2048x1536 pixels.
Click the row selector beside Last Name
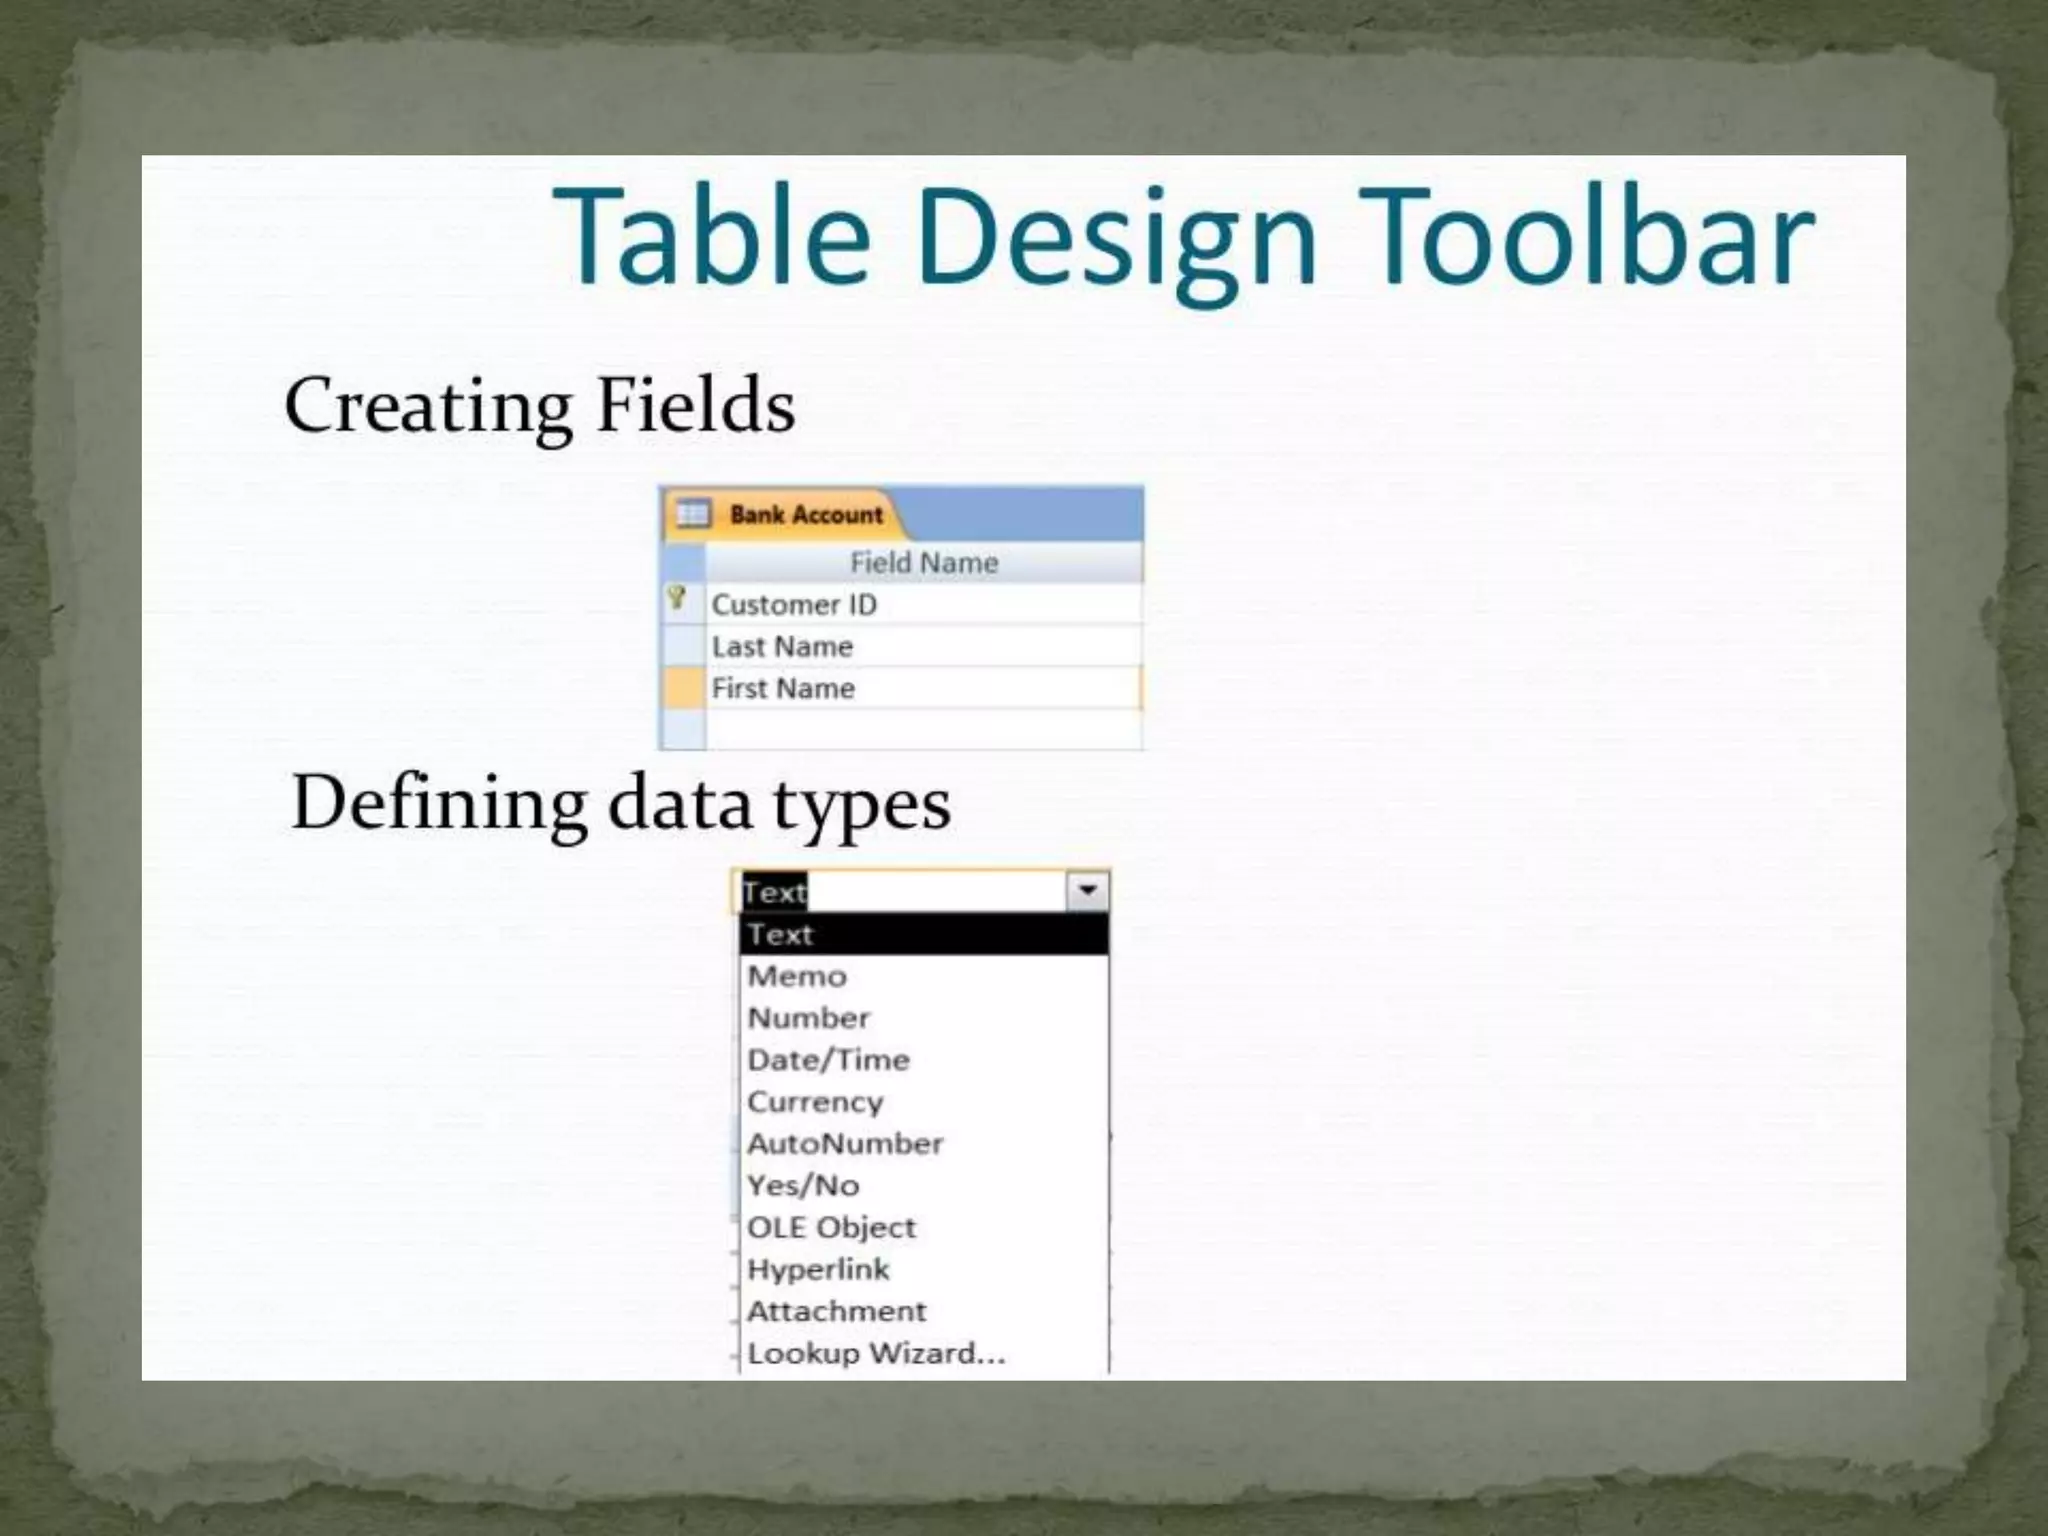pyautogui.click(x=684, y=646)
